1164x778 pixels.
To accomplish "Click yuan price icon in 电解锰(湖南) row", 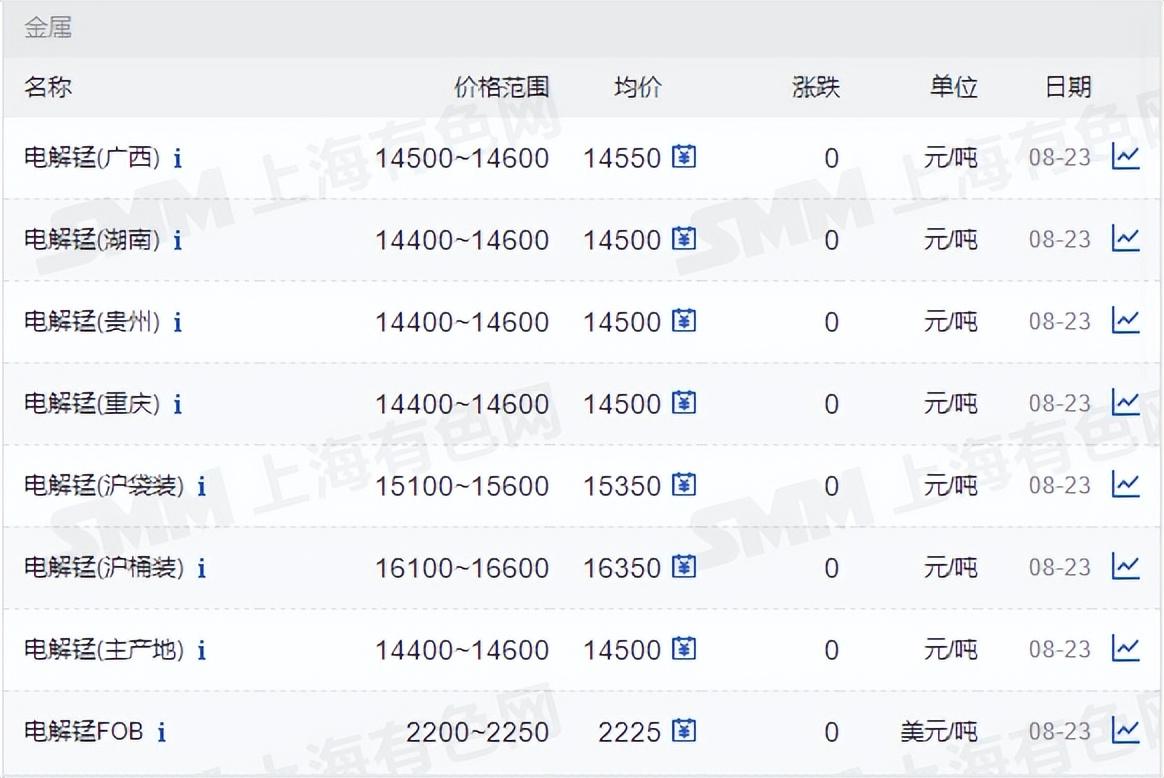I will 684,239.
